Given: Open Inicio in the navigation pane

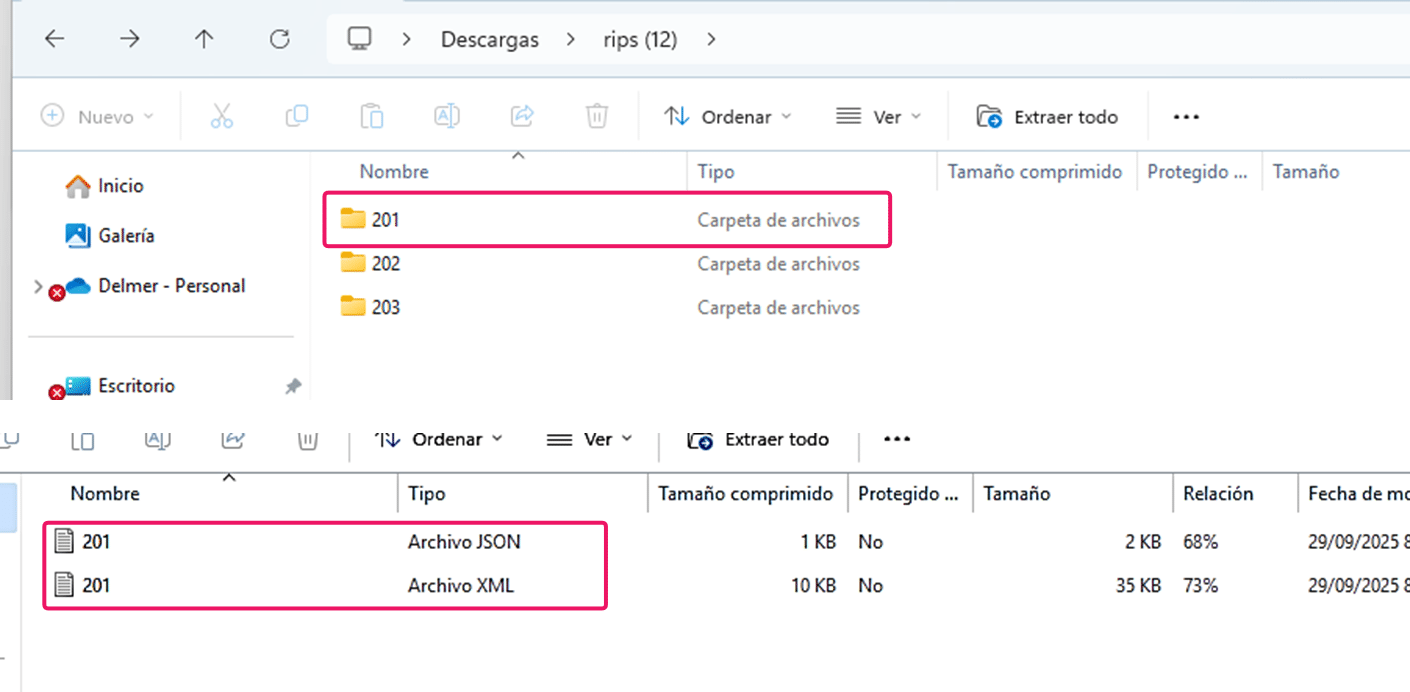Looking at the screenshot, I should click(x=105, y=186).
